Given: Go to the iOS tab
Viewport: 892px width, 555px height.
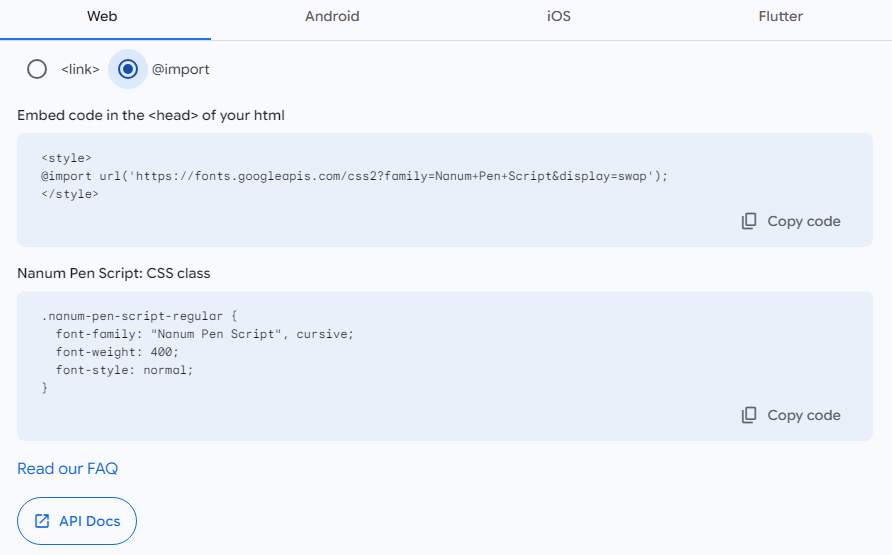Looking at the screenshot, I should pyautogui.click(x=559, y=17).
